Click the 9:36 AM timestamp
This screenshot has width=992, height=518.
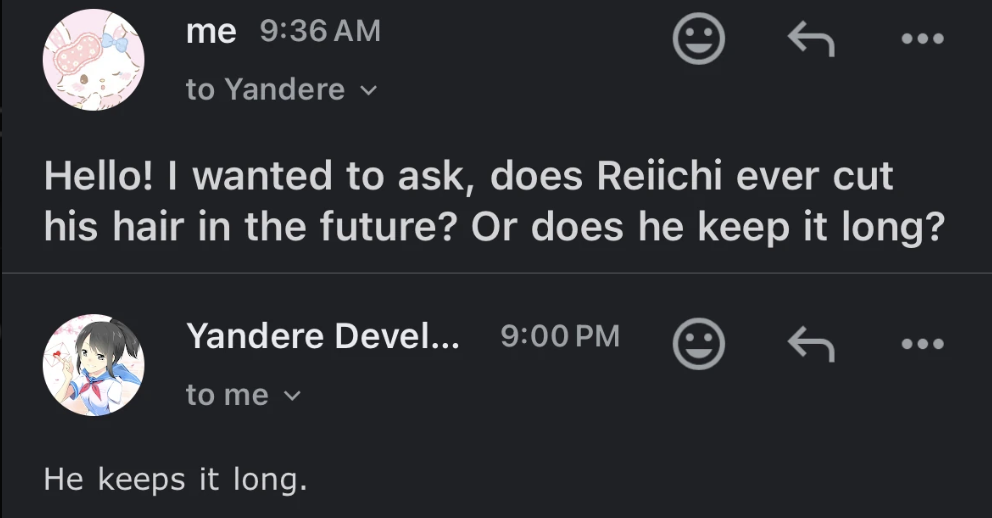click(320, 32)
